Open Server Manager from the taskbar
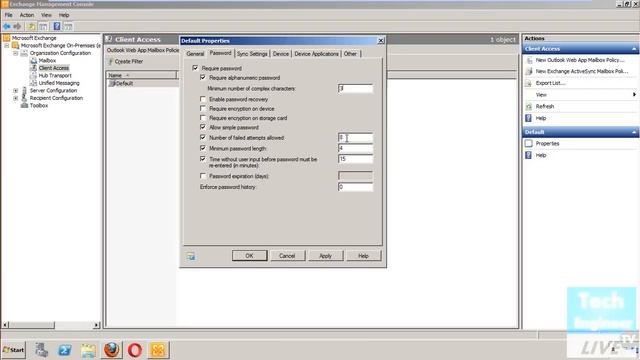Image resolution: width=640 pixels, height=360 pixels. [41, 350]
